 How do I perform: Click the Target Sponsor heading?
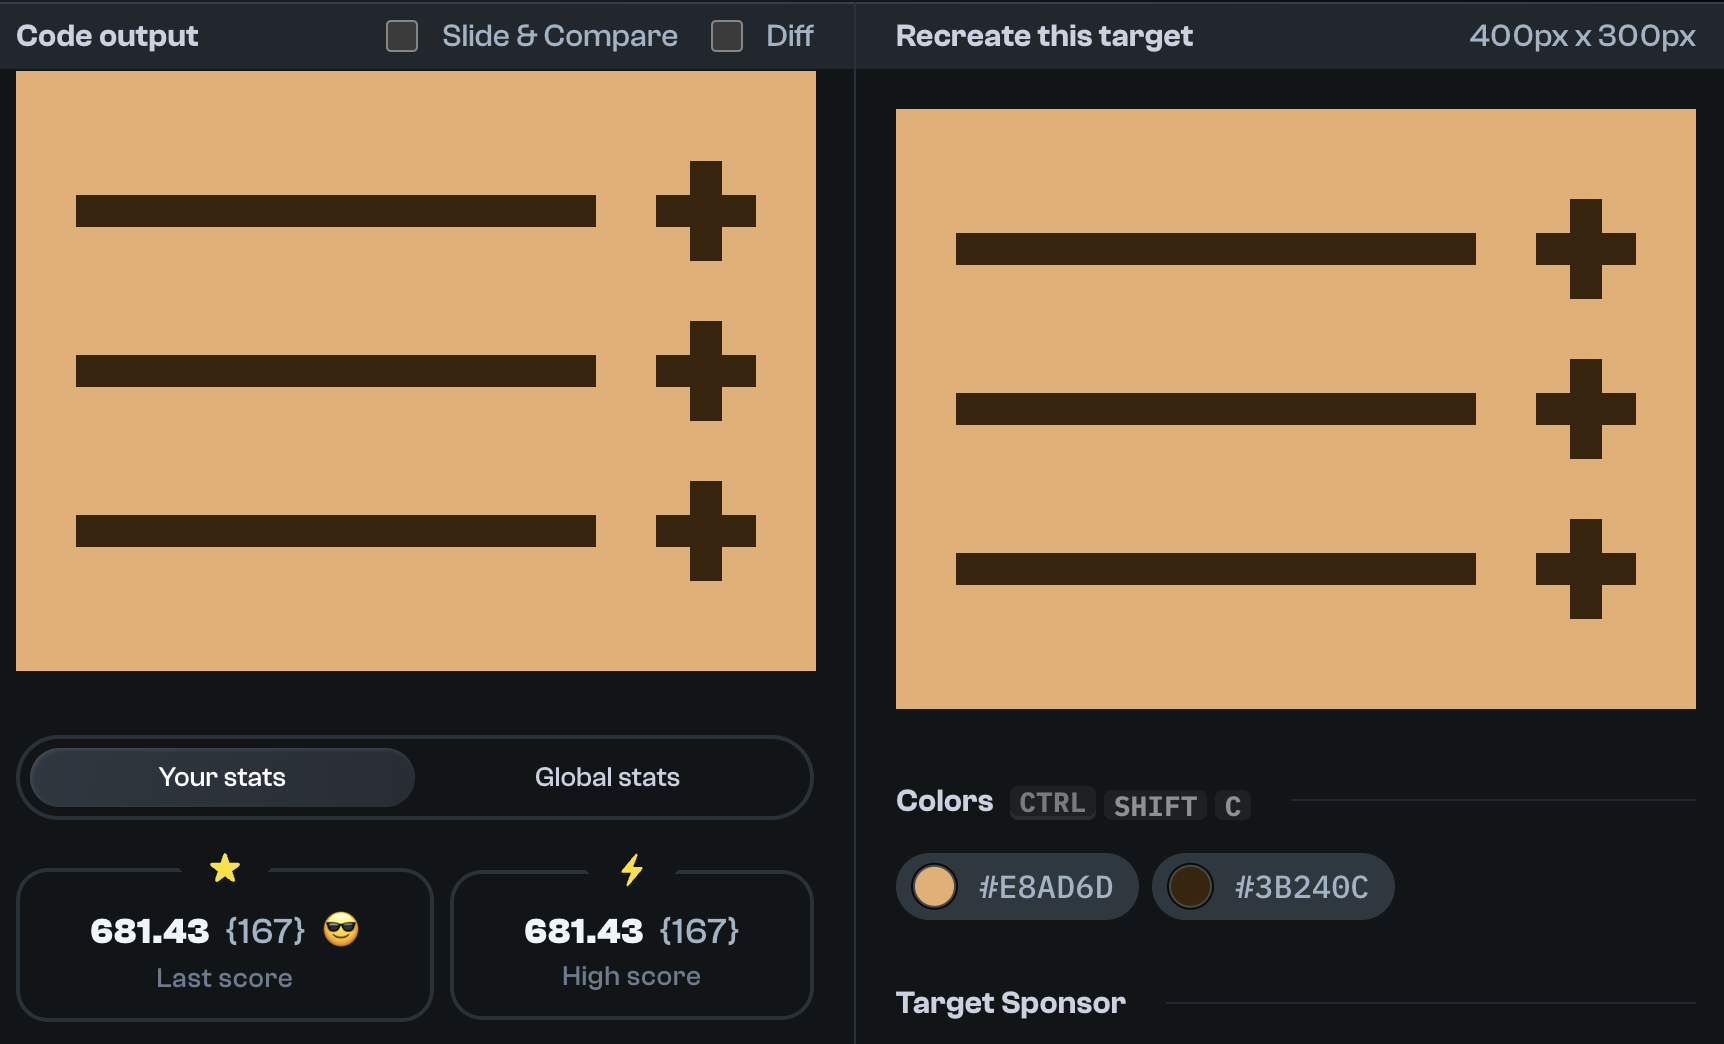coord(1011,1003)
